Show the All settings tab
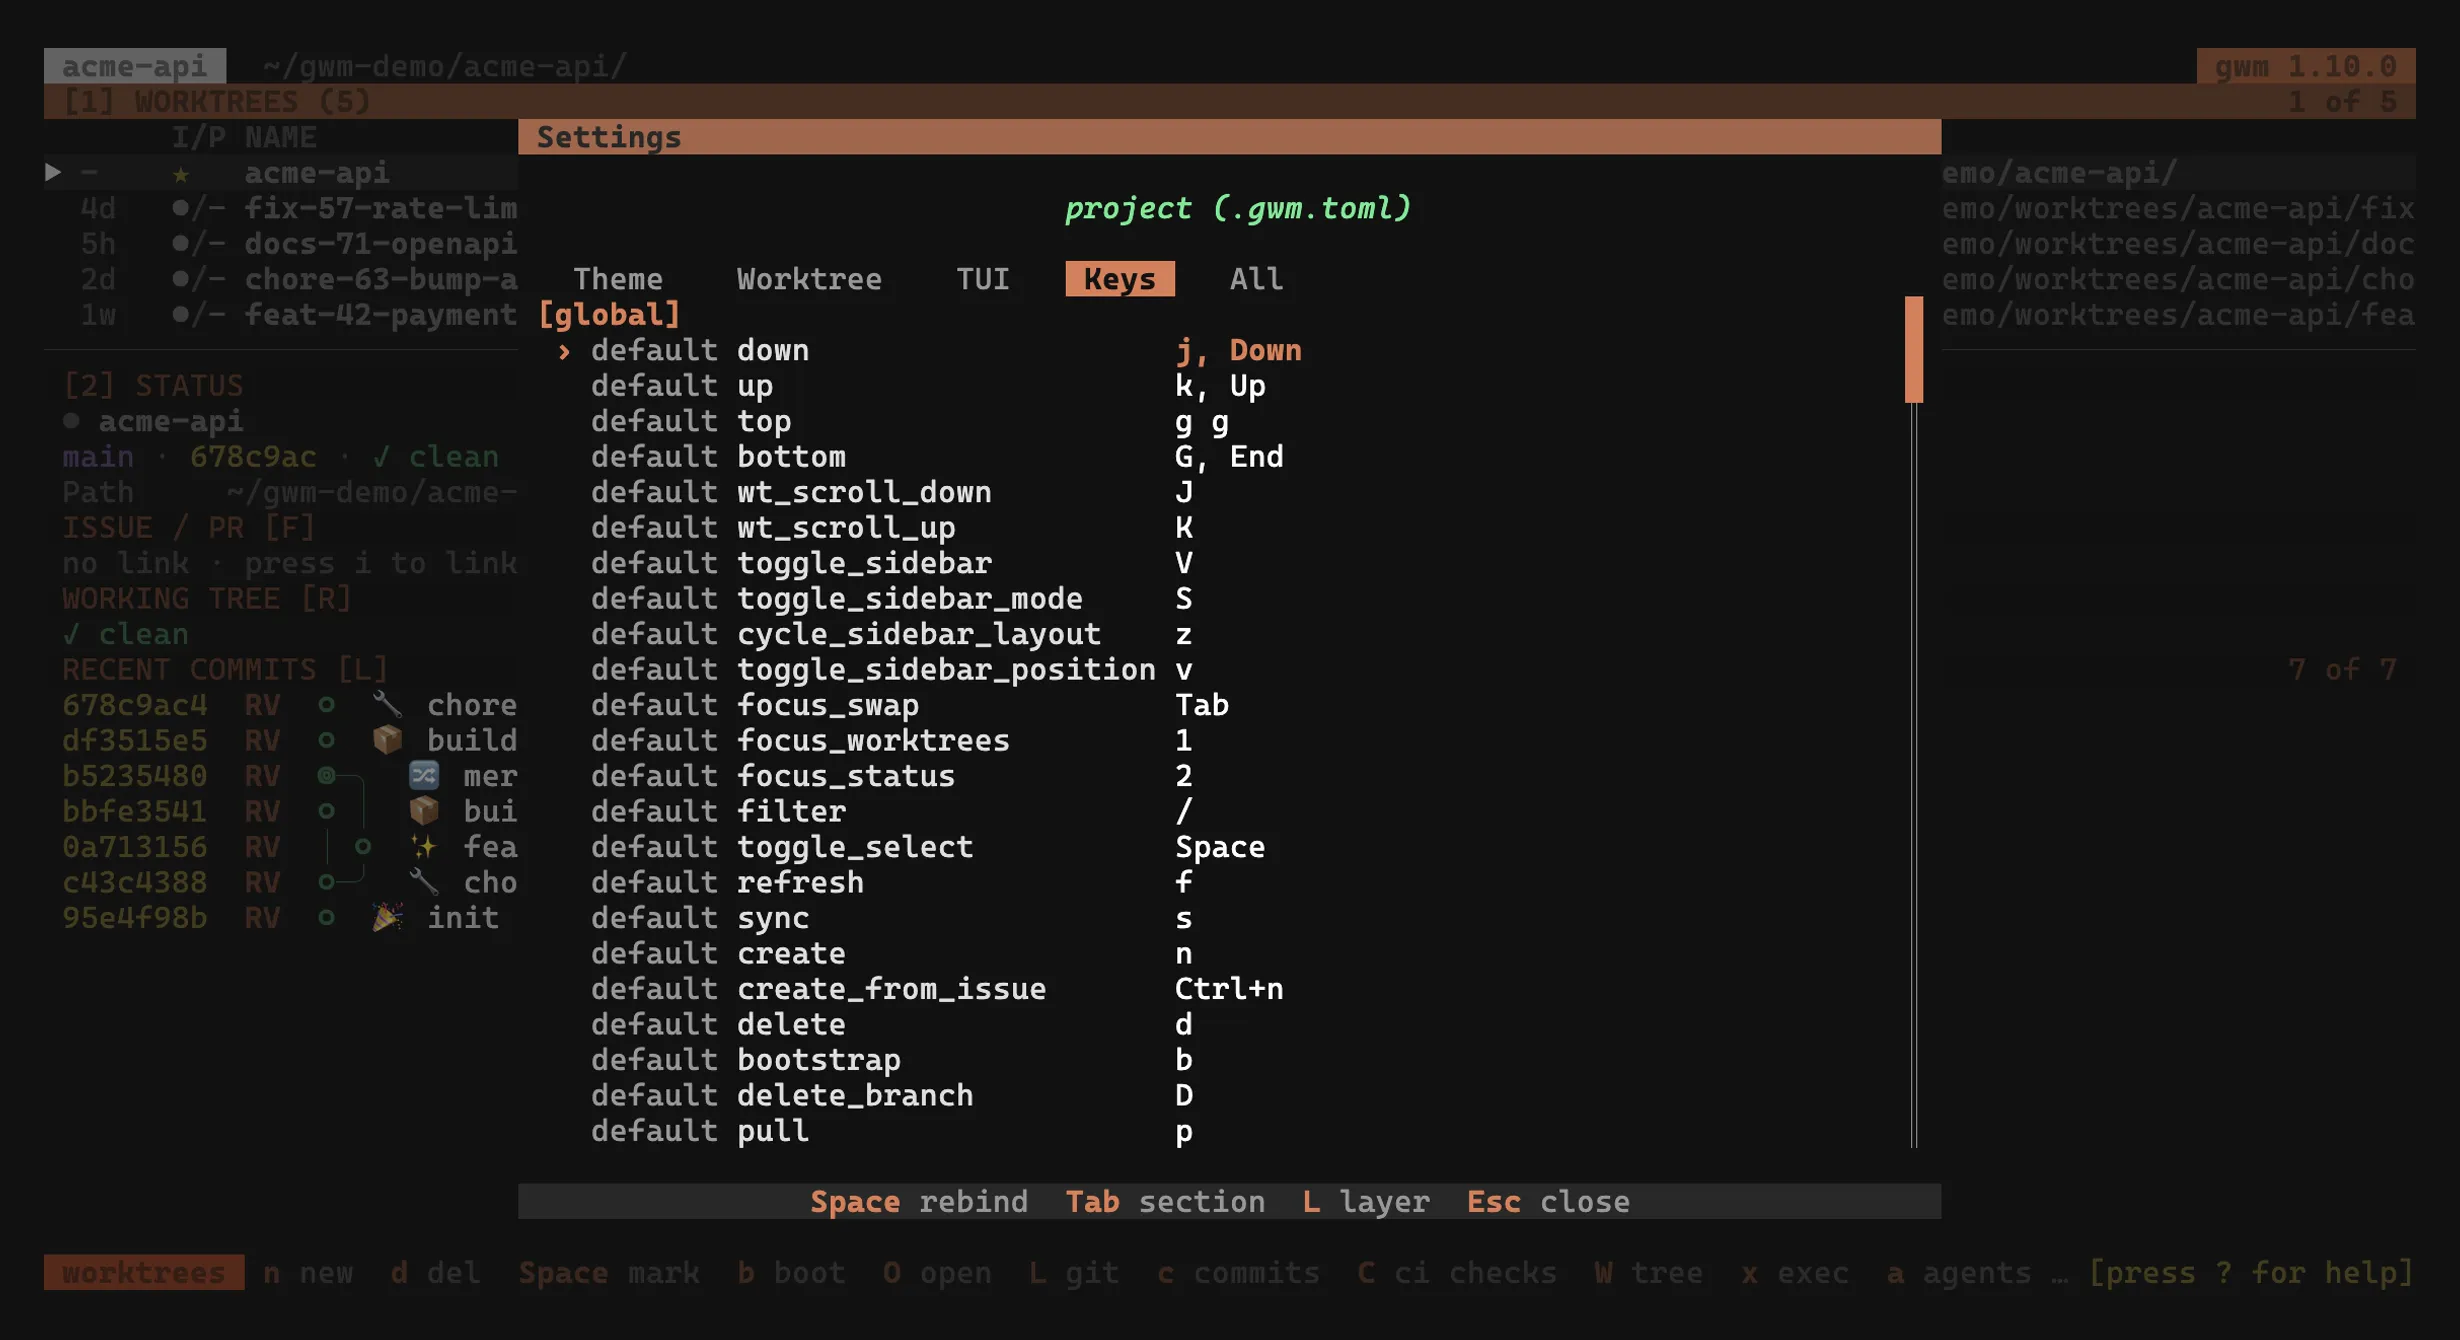The image size is (2460, 1340). (1255, 279)
